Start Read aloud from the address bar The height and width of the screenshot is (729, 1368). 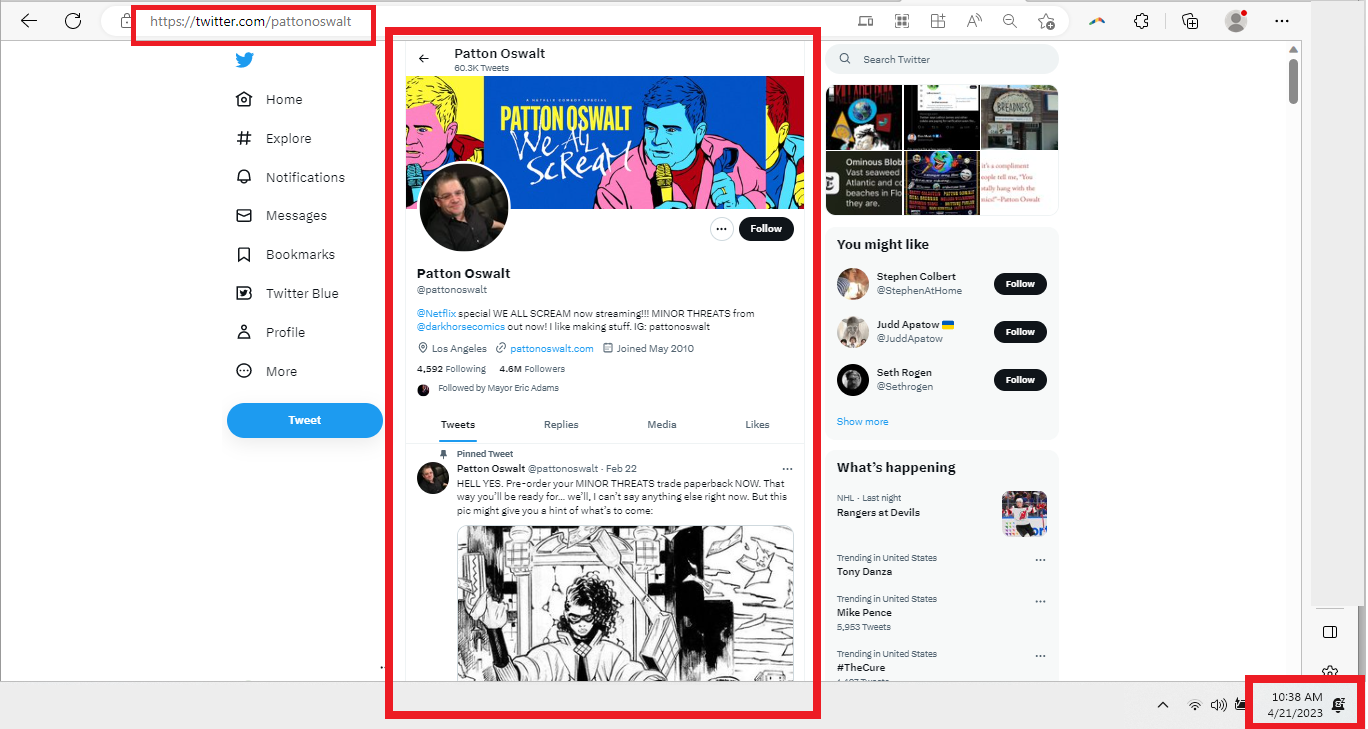pos(974,21)
